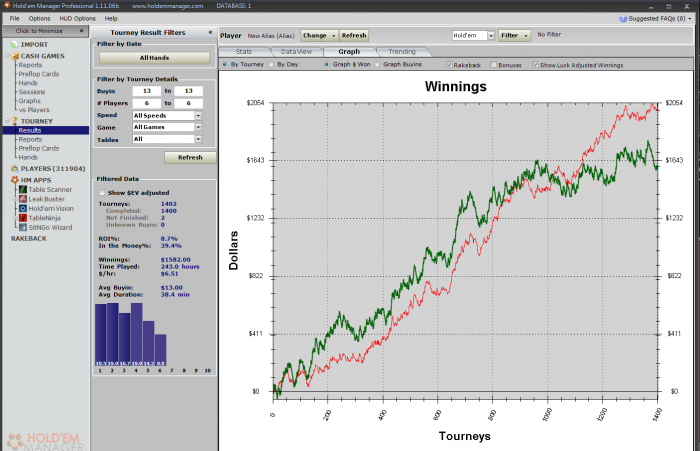Screen dimensions: 700x451
Task: Select the By Day radio button
Action: click(271, 64)
